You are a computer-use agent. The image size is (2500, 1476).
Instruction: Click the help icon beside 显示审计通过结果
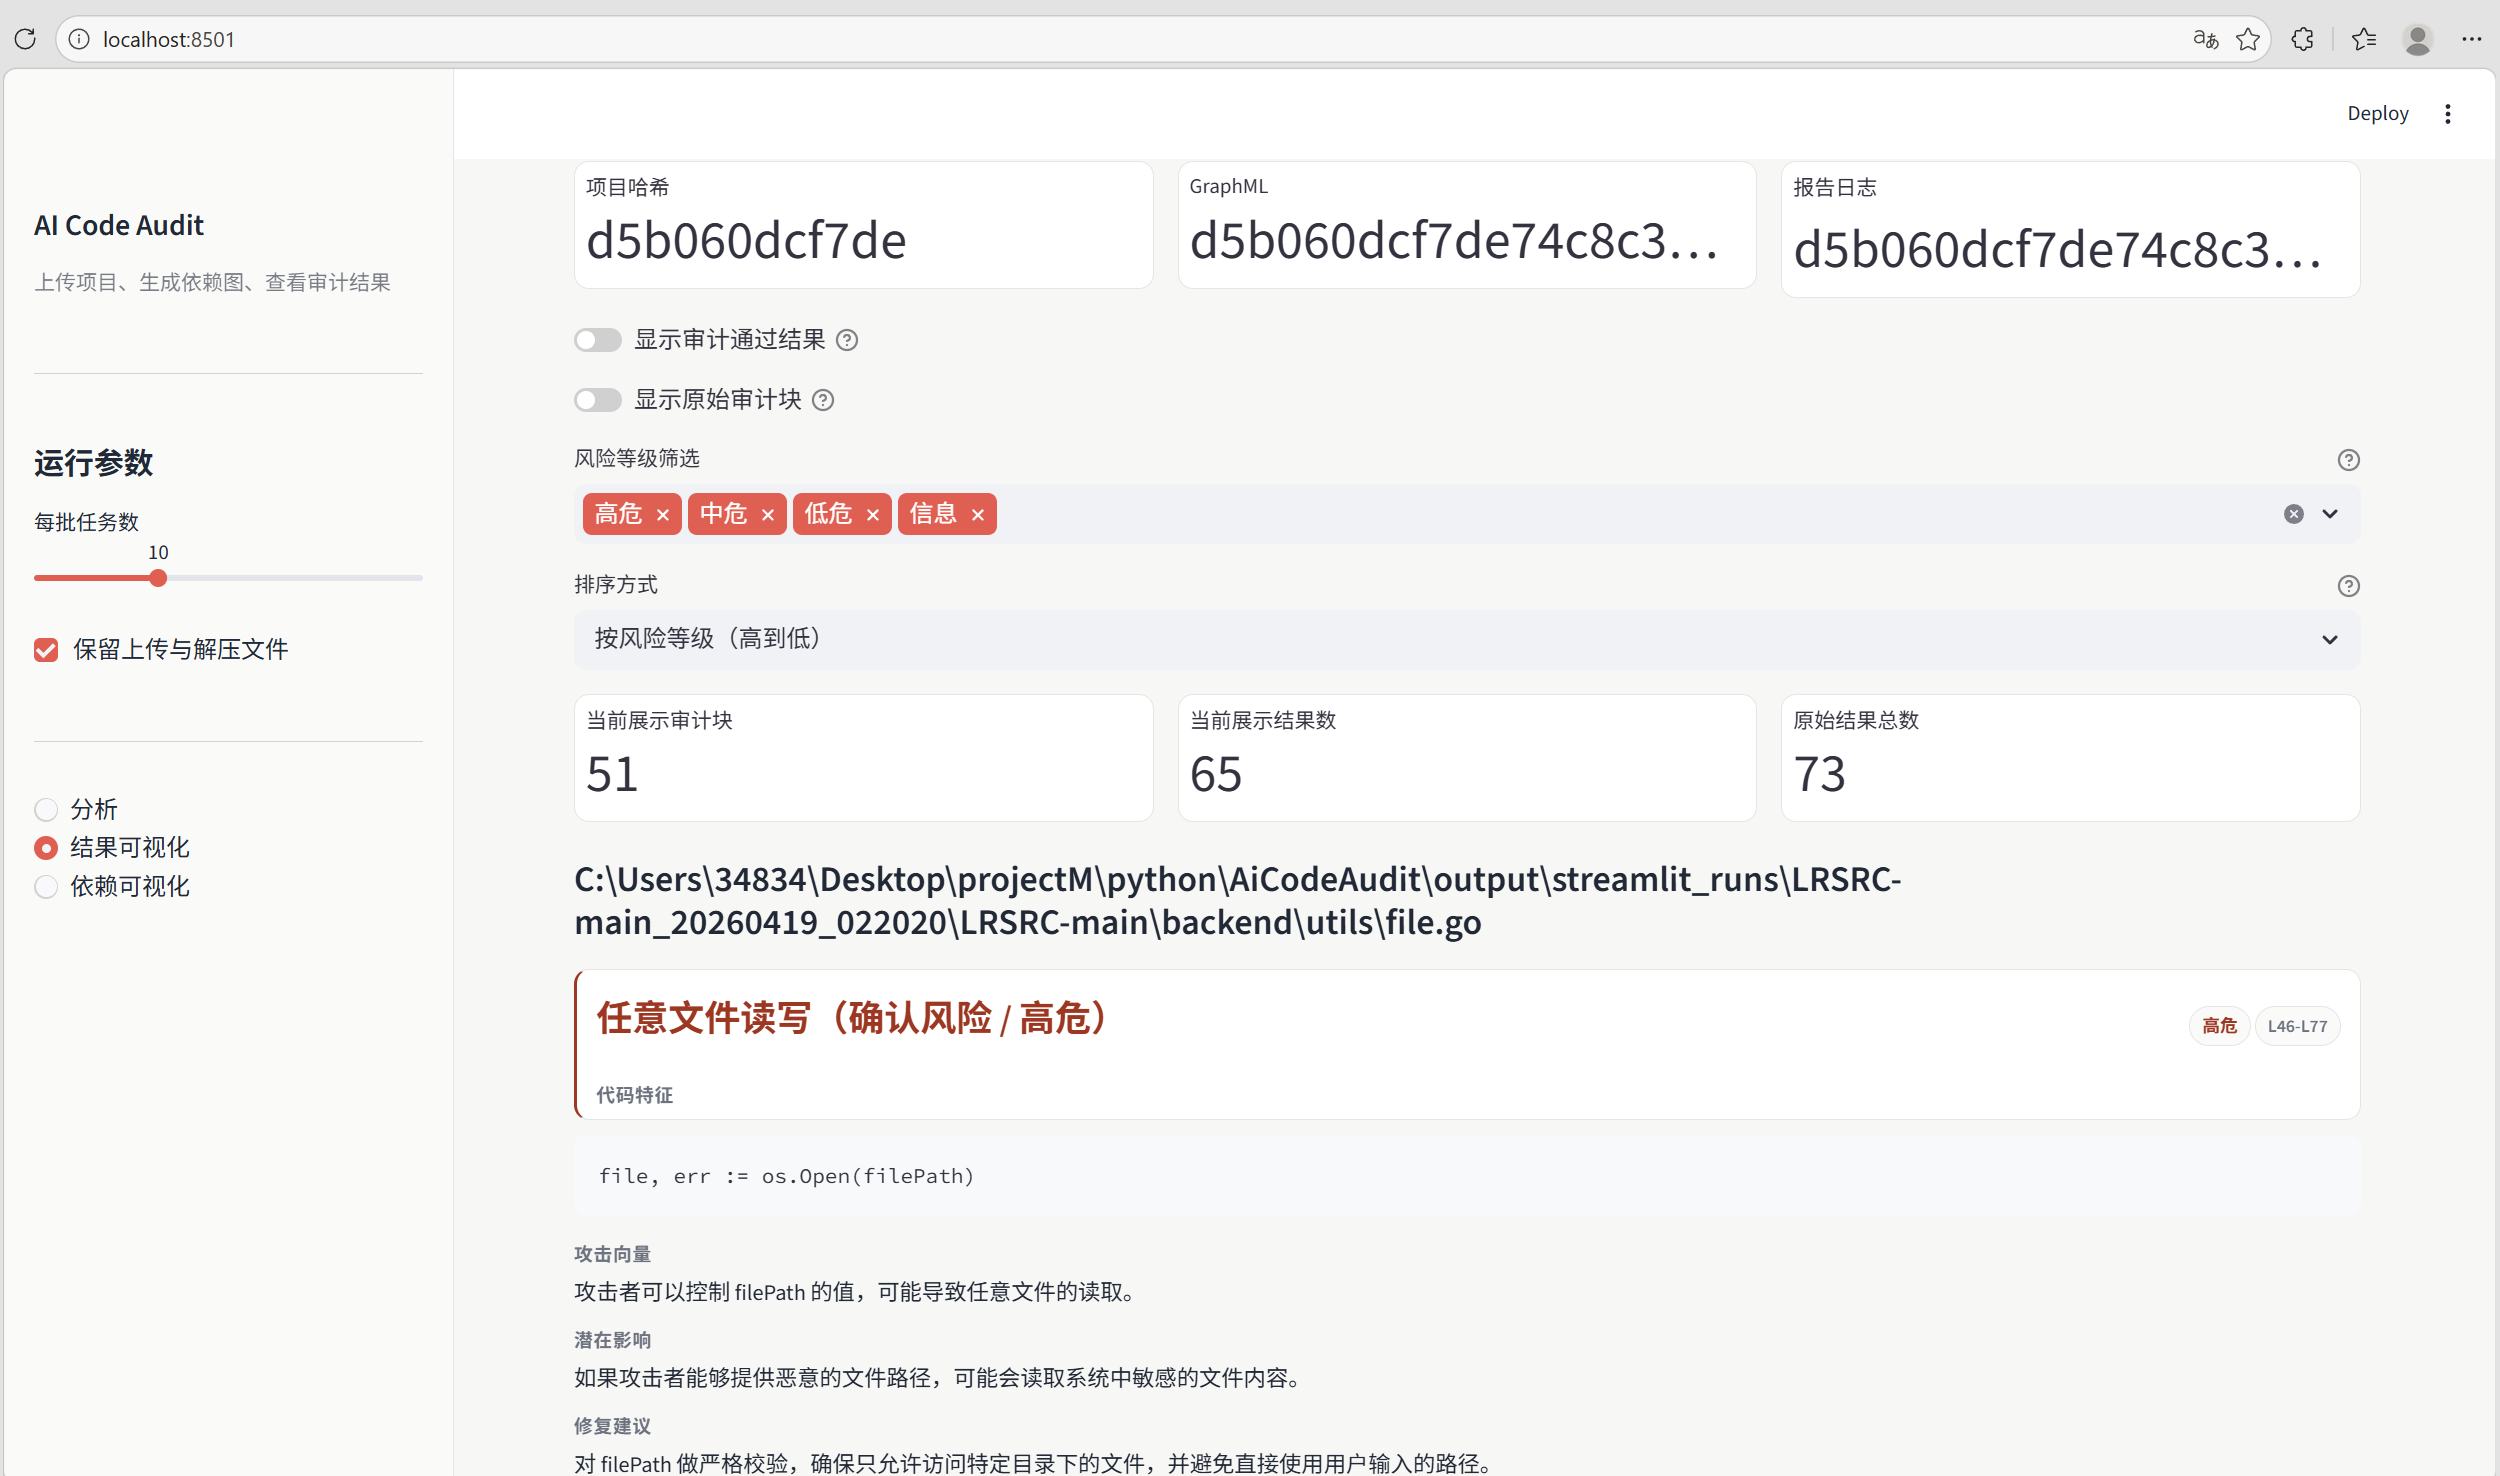[x=847, y=340]
